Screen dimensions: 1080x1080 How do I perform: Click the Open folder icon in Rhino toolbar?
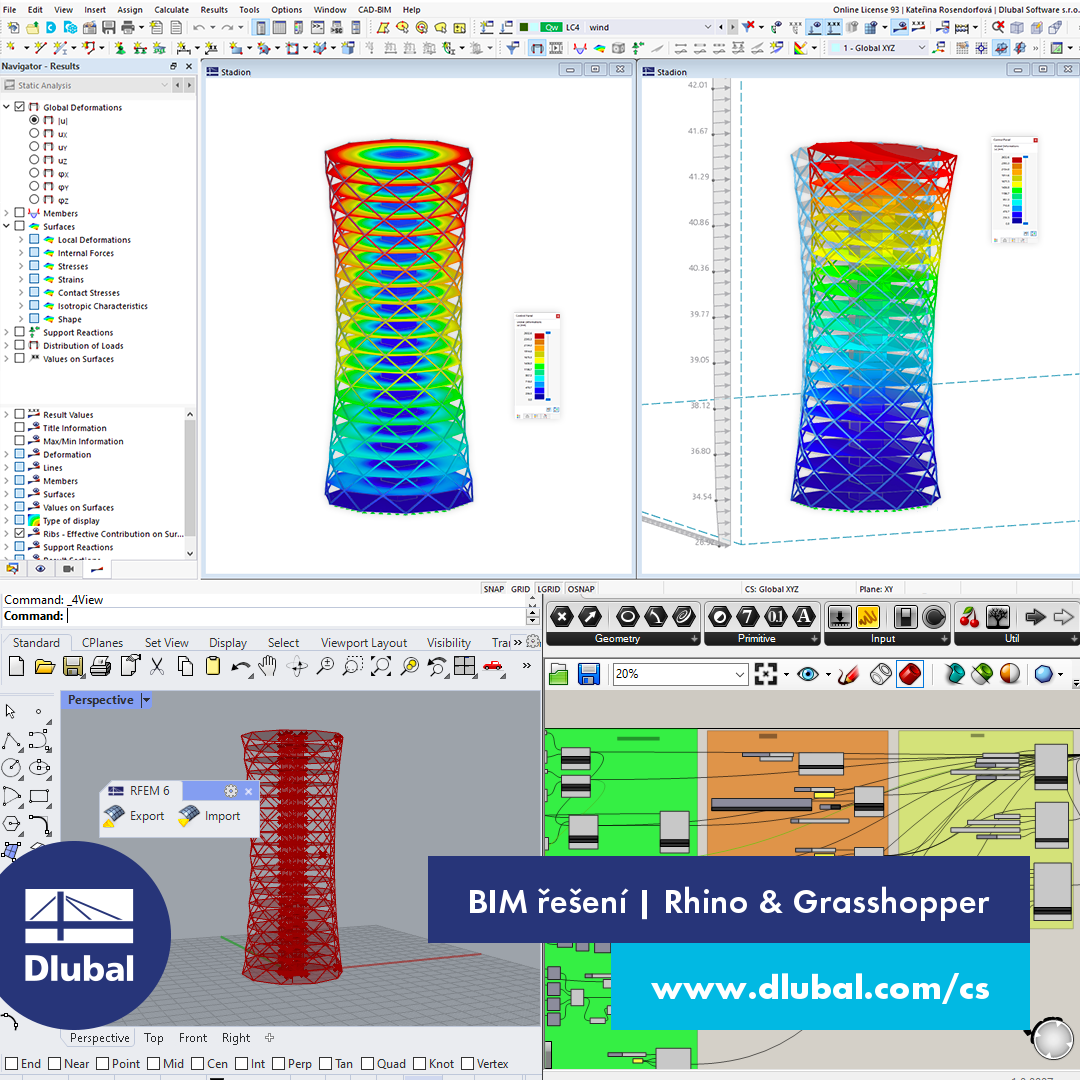[45, 666]
